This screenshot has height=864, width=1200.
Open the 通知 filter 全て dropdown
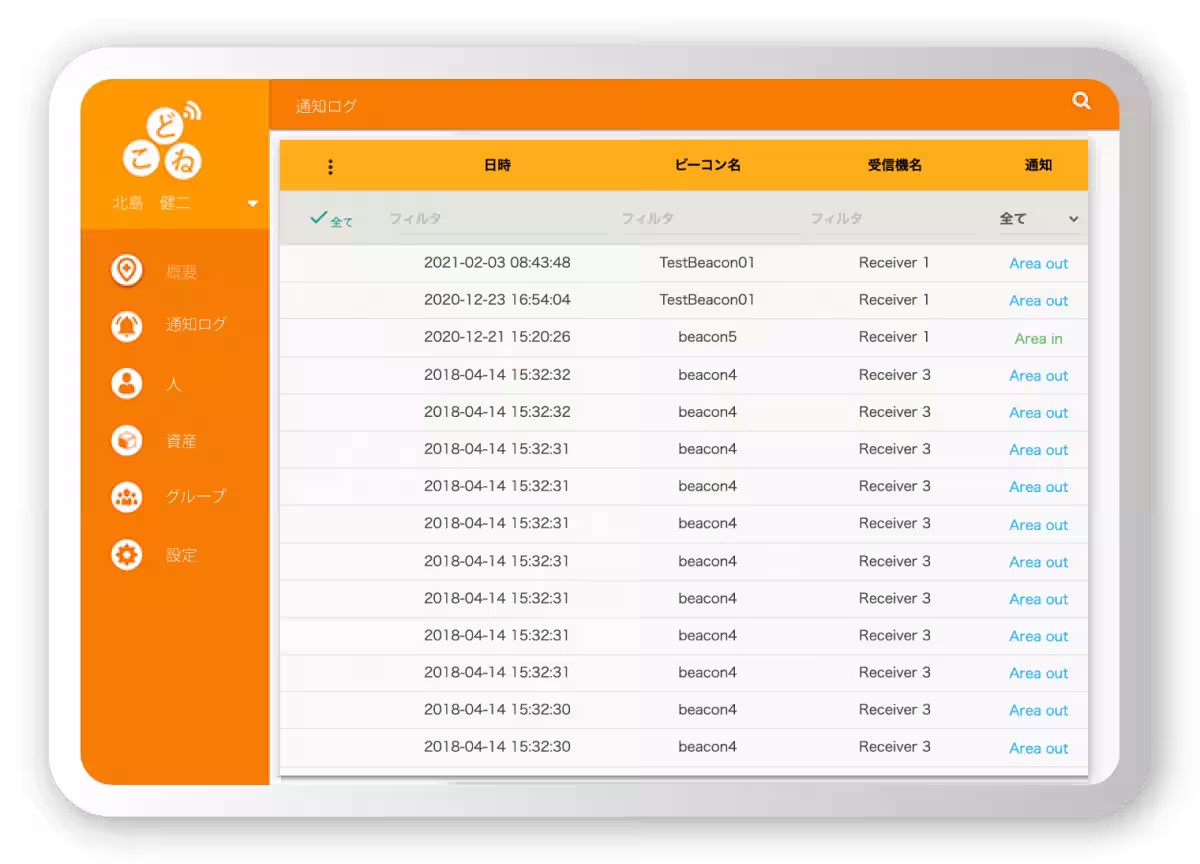tap(1038, 219)
